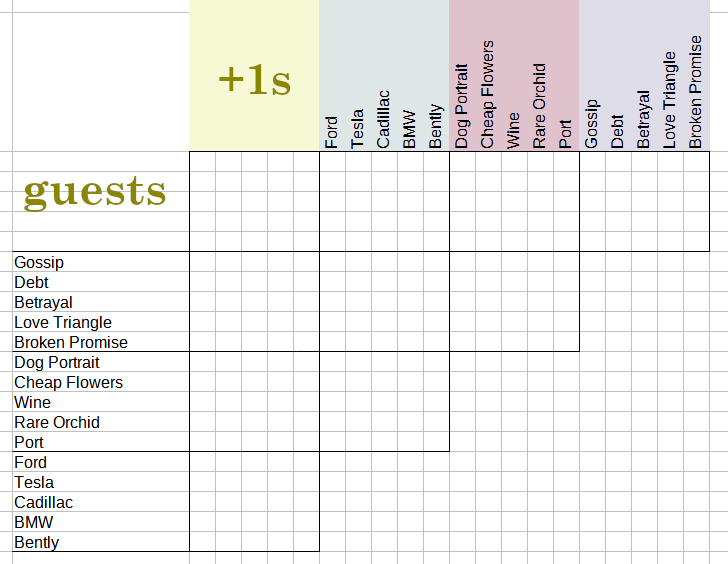Click the Gossip row label

point(39,262)
